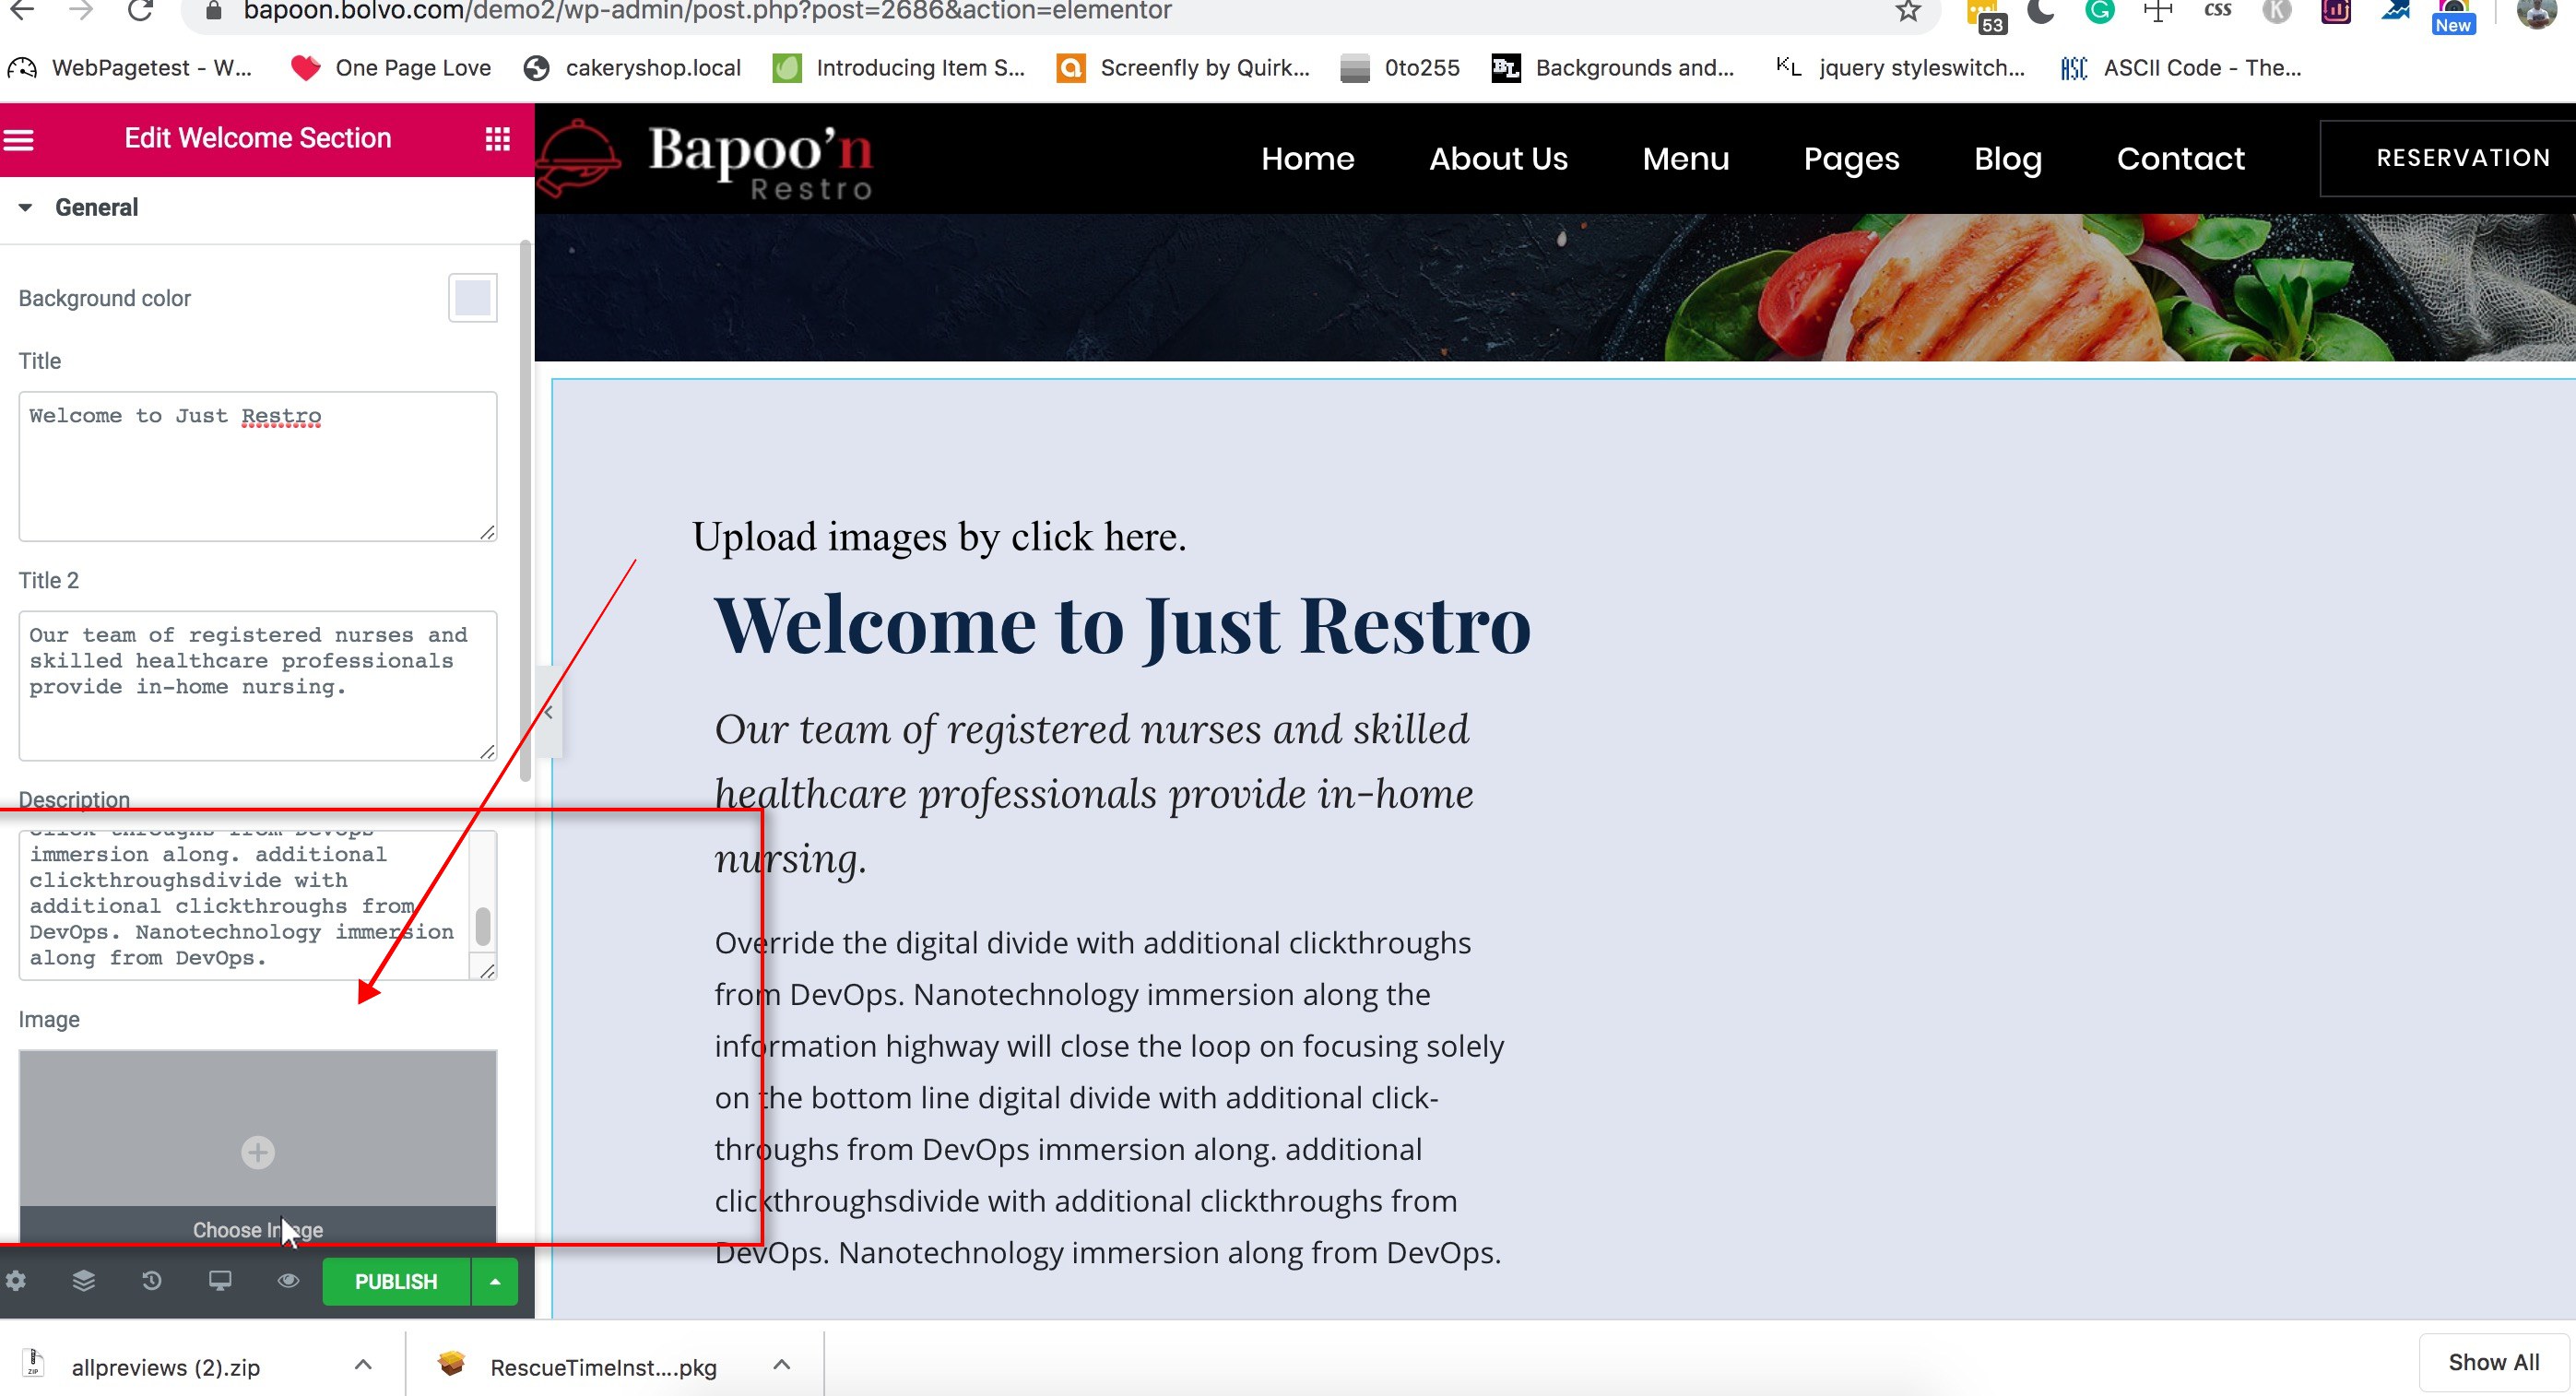Open the Pages menu item
The height and width of the screenshot is (1396, 2576).
click(x=1851, y=158)
